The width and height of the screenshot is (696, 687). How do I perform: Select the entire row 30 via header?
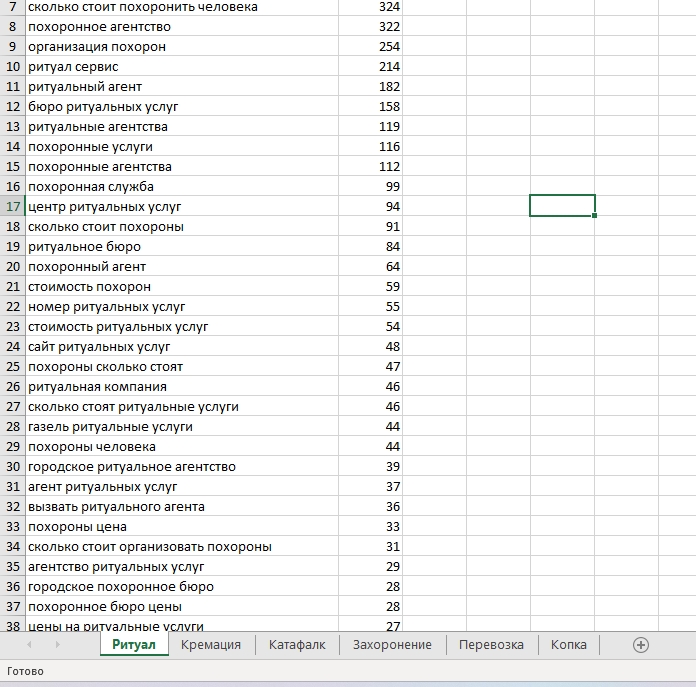tap(13, 467)
